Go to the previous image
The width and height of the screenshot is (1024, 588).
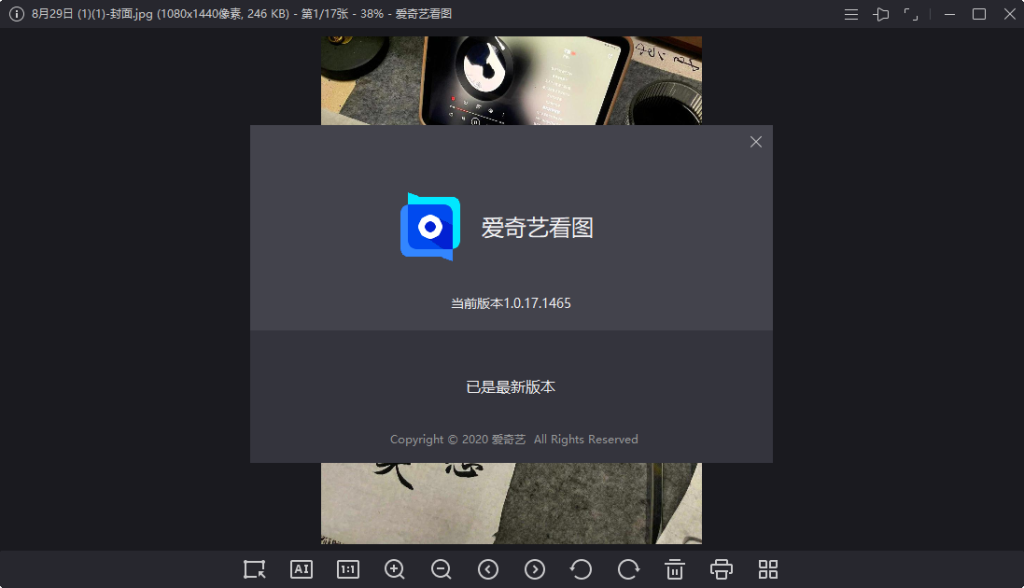pos(488,569)
